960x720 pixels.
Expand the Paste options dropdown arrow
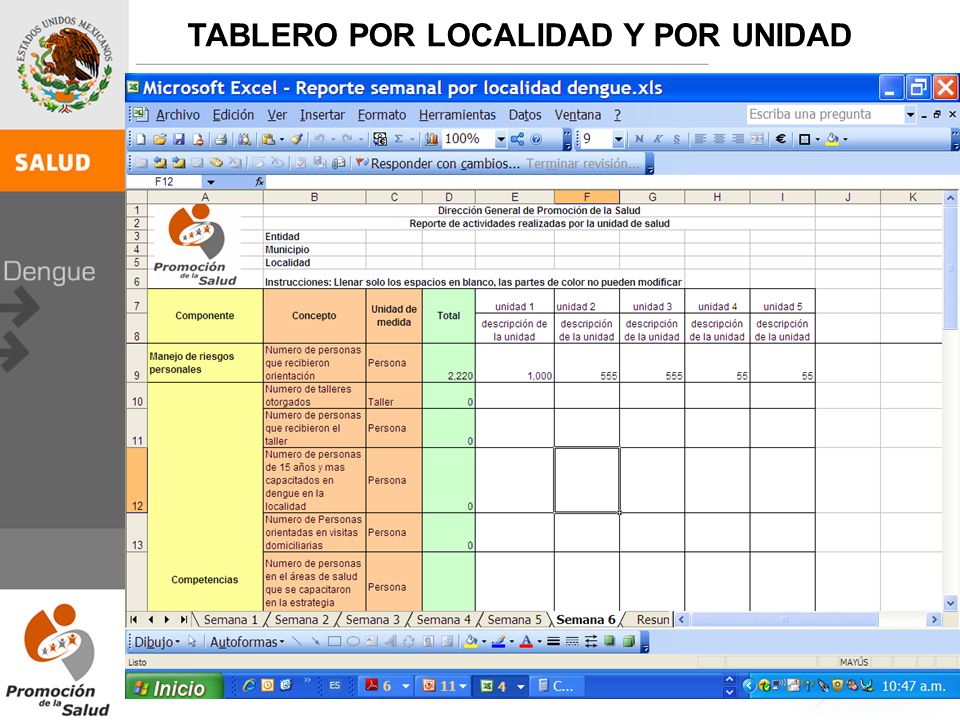[282, 140]
